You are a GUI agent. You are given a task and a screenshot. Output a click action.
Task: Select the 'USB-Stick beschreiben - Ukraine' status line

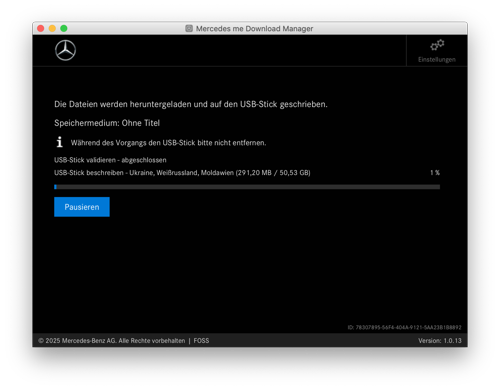click(182, 173)
